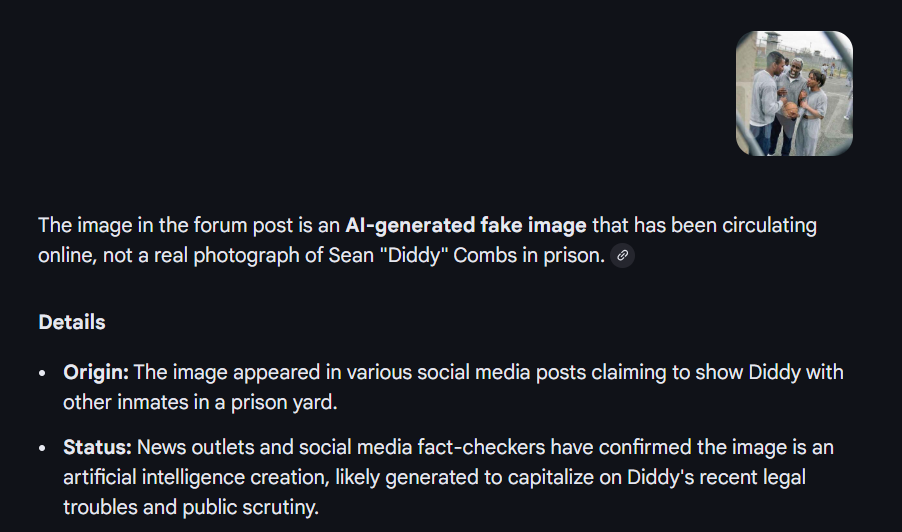Open the prison yard image thumbnail

(x=794, y=93)
